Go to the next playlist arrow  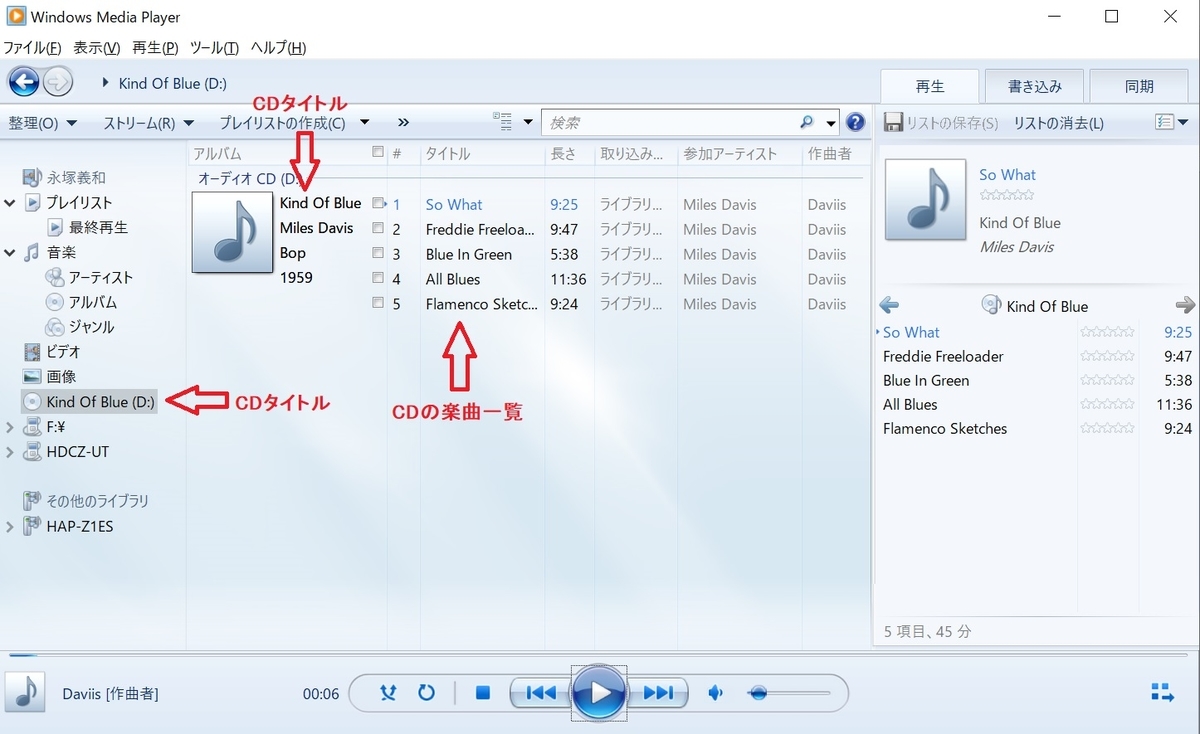tap(1185, 305)
